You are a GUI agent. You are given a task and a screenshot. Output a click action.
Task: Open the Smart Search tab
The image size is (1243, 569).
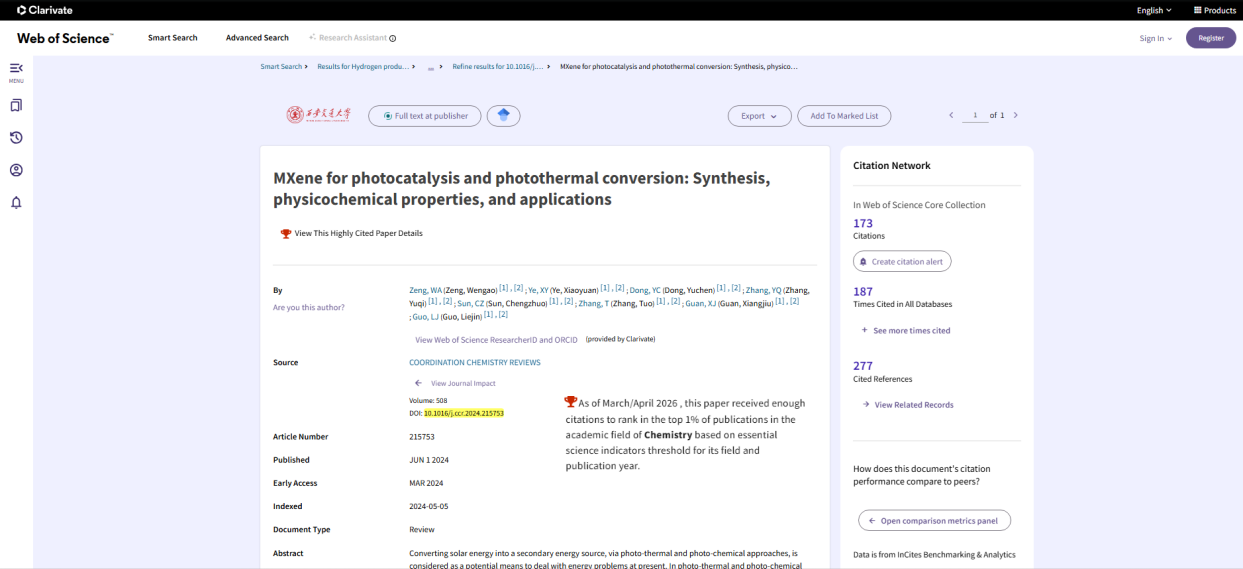click(x=173, y=38)
